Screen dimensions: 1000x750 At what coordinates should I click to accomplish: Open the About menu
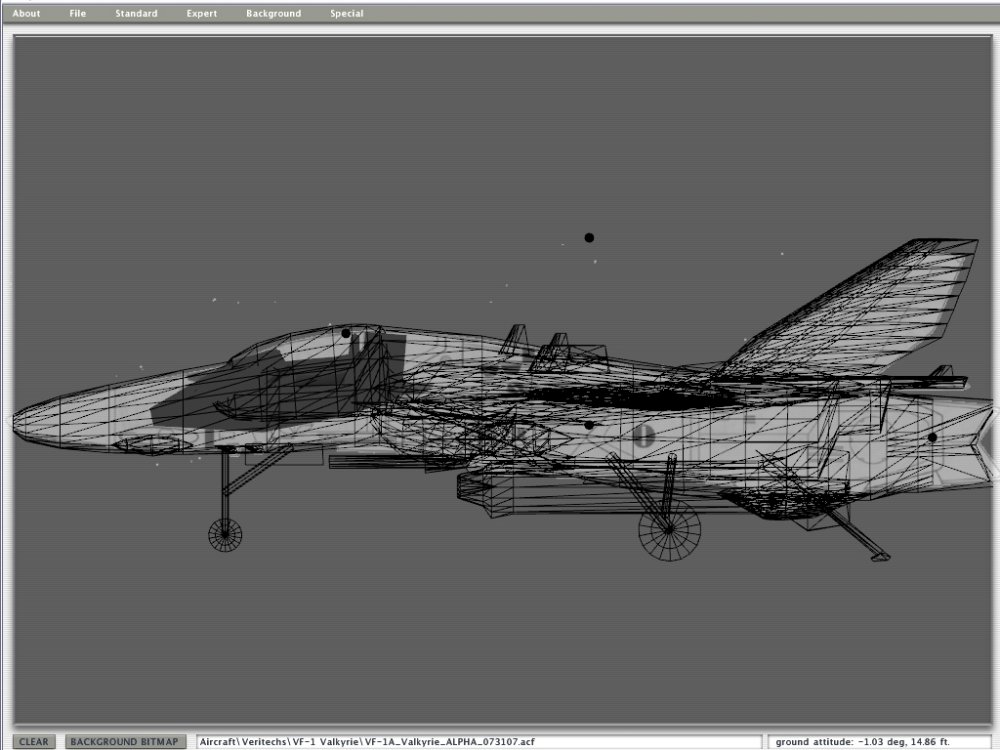[x=26, y=13]
